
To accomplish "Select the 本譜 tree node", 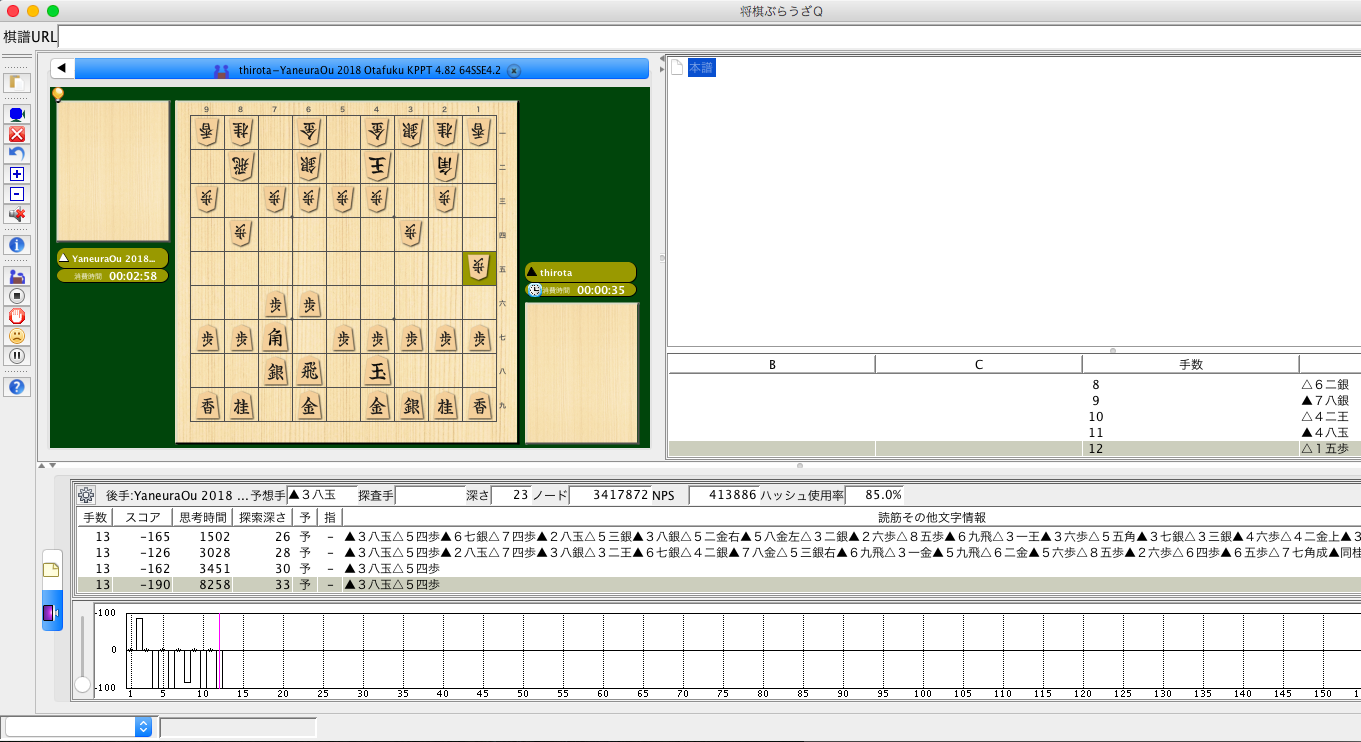I will pyautogui.click(x=701, y=68).
